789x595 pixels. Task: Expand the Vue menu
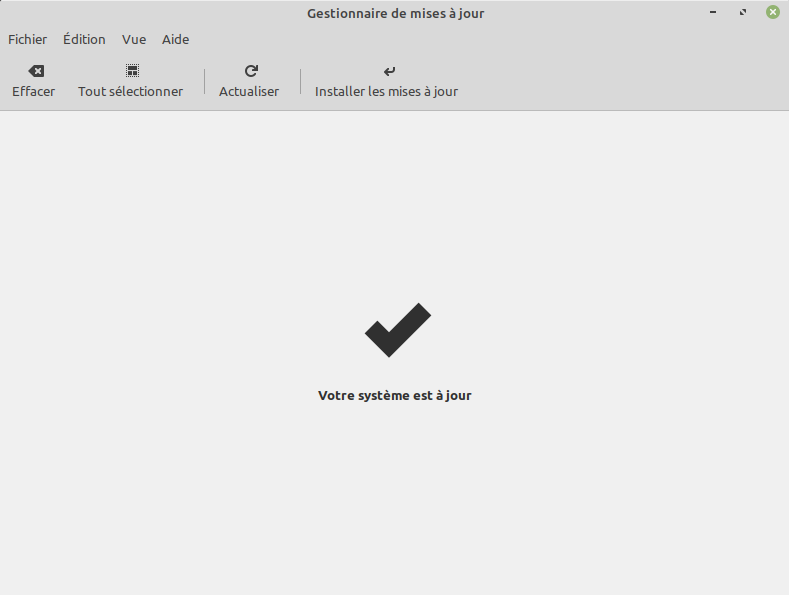point(134,40)
